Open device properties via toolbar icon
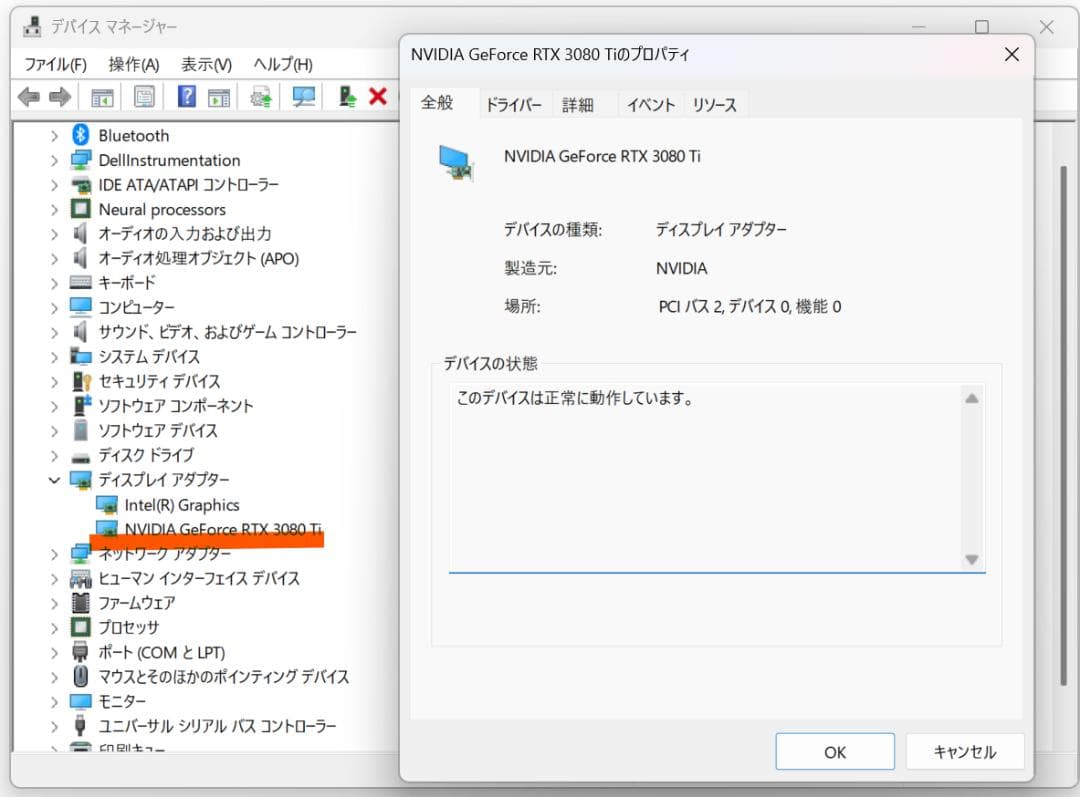The width and height of the screenshot is (1080, 797). [x=143, y=96]
